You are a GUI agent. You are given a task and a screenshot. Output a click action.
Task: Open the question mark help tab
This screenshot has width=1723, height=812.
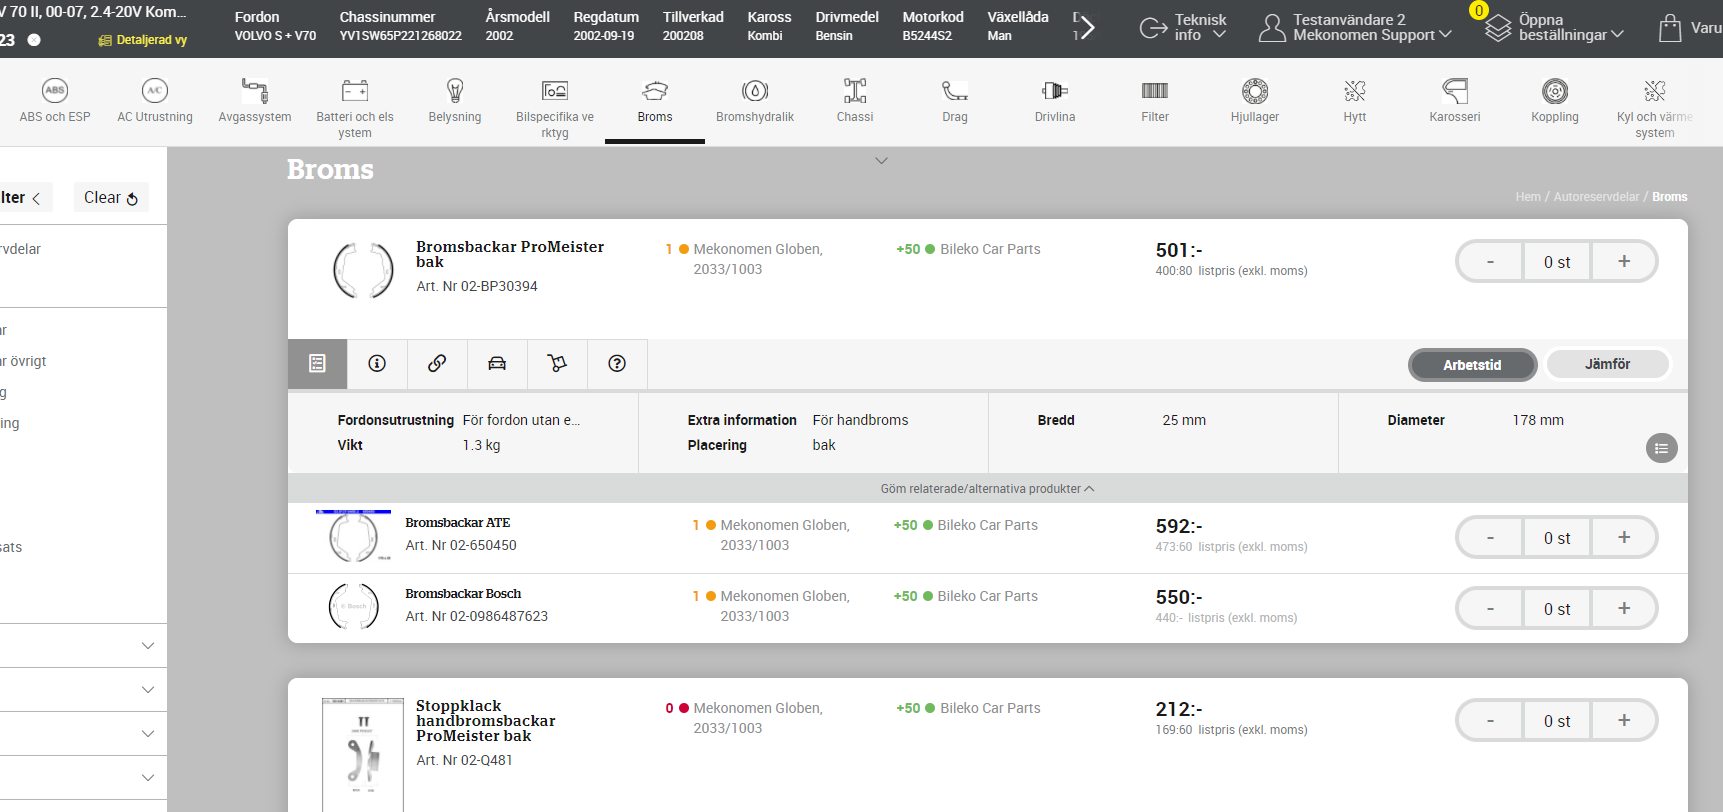[x=617, y=364]
